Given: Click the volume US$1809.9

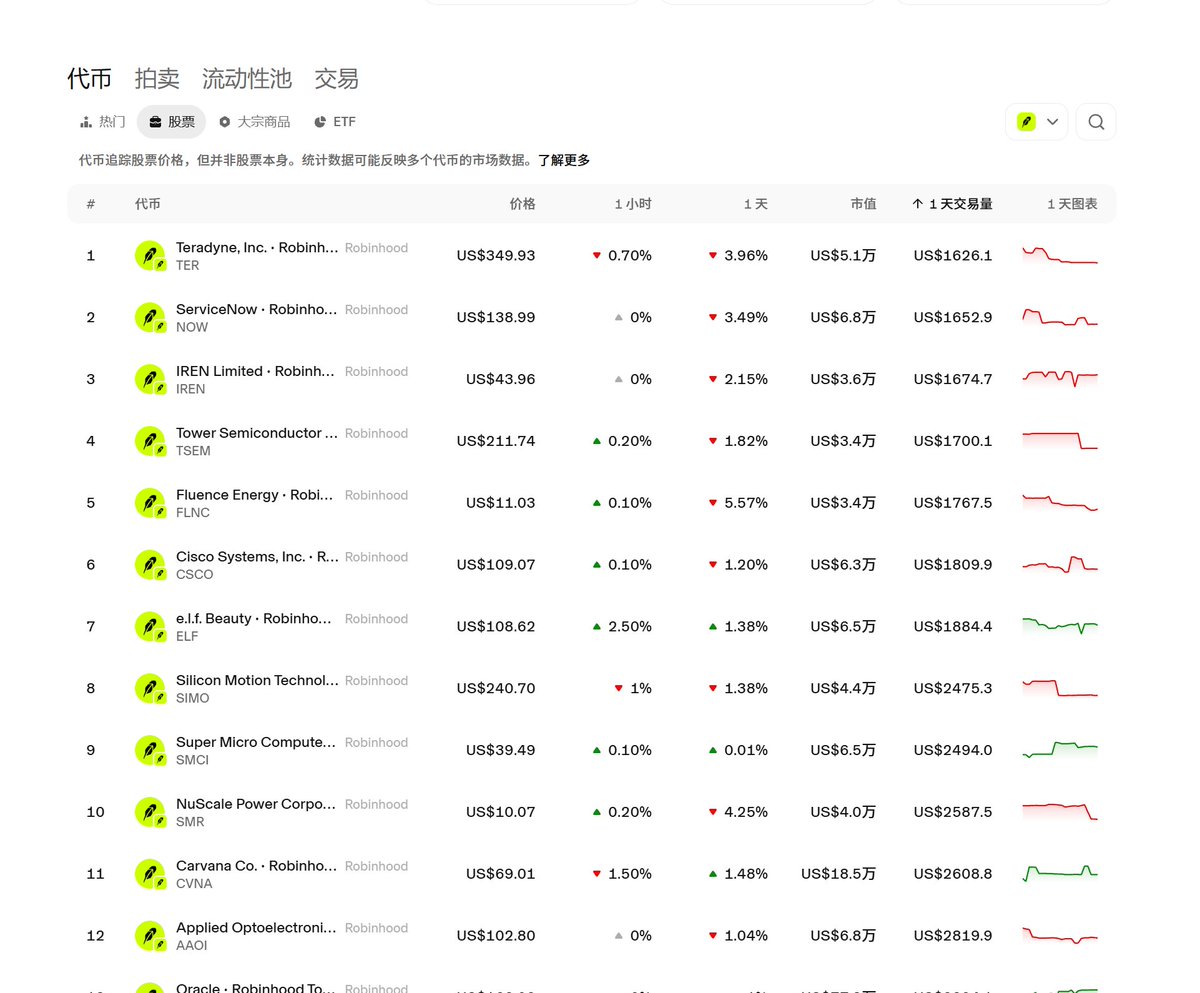Looking at the screenshot, I should (x=953, y=565).
